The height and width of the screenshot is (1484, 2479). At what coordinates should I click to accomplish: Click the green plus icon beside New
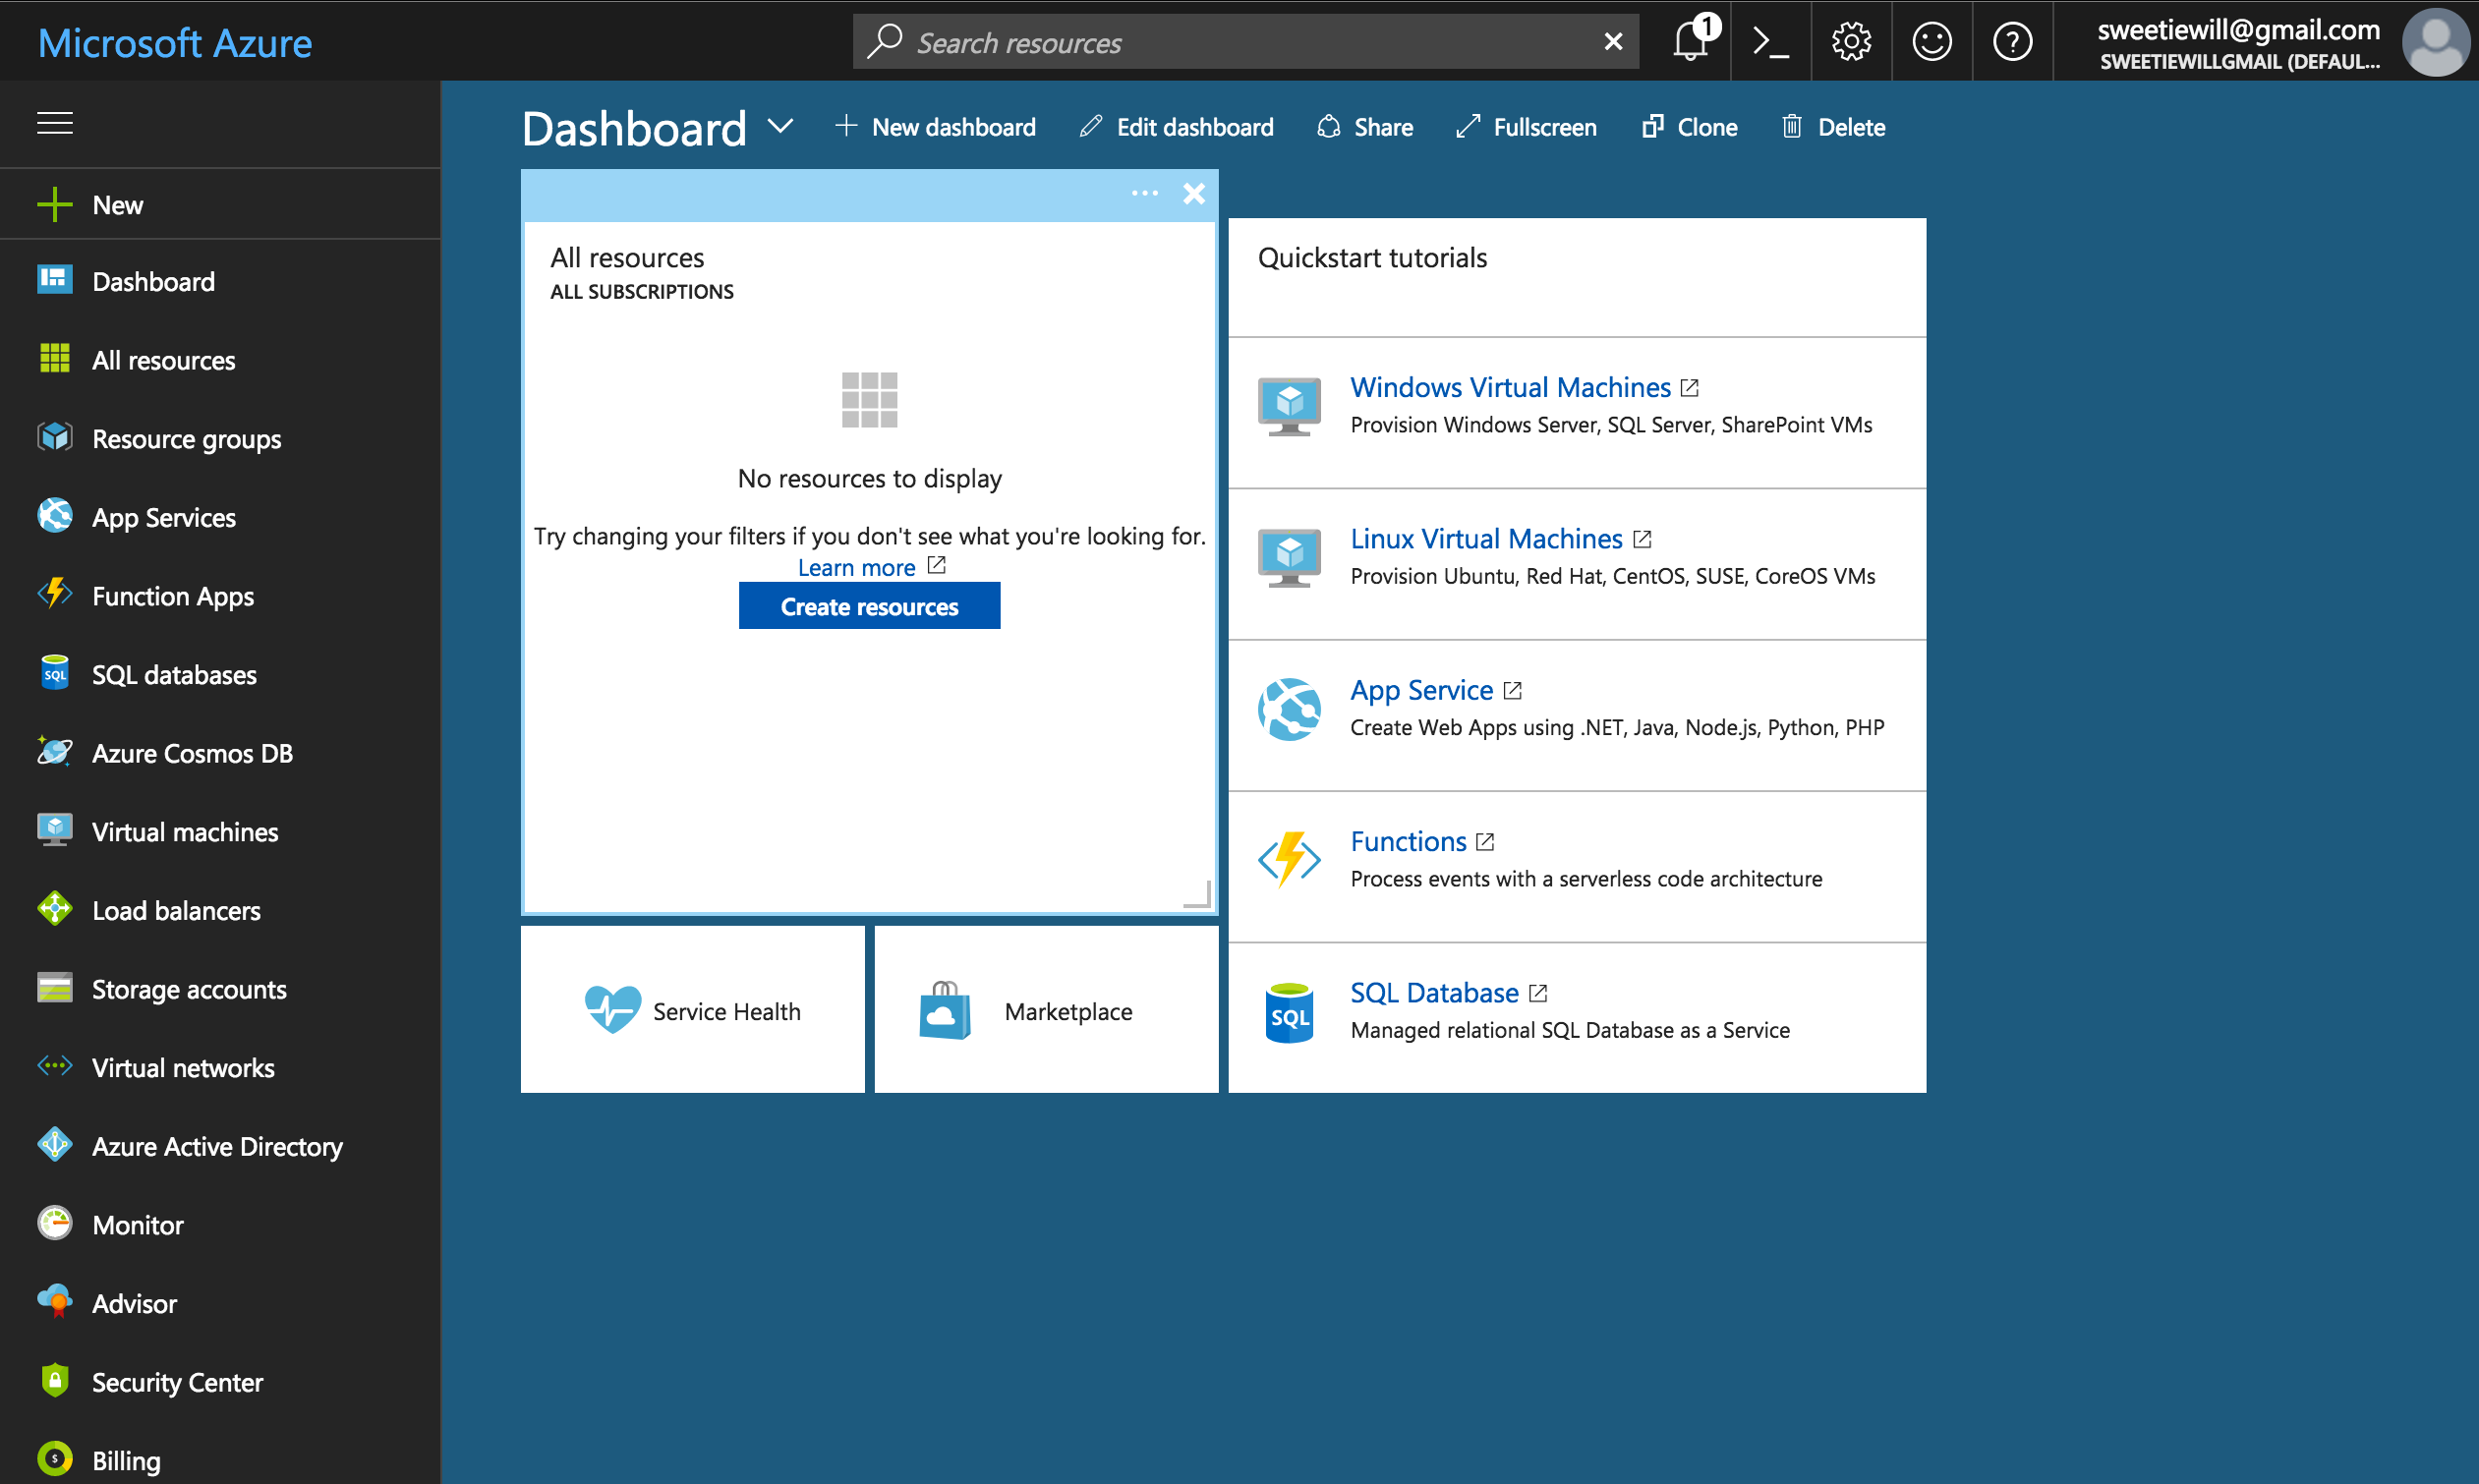click(x=55, y=205)
